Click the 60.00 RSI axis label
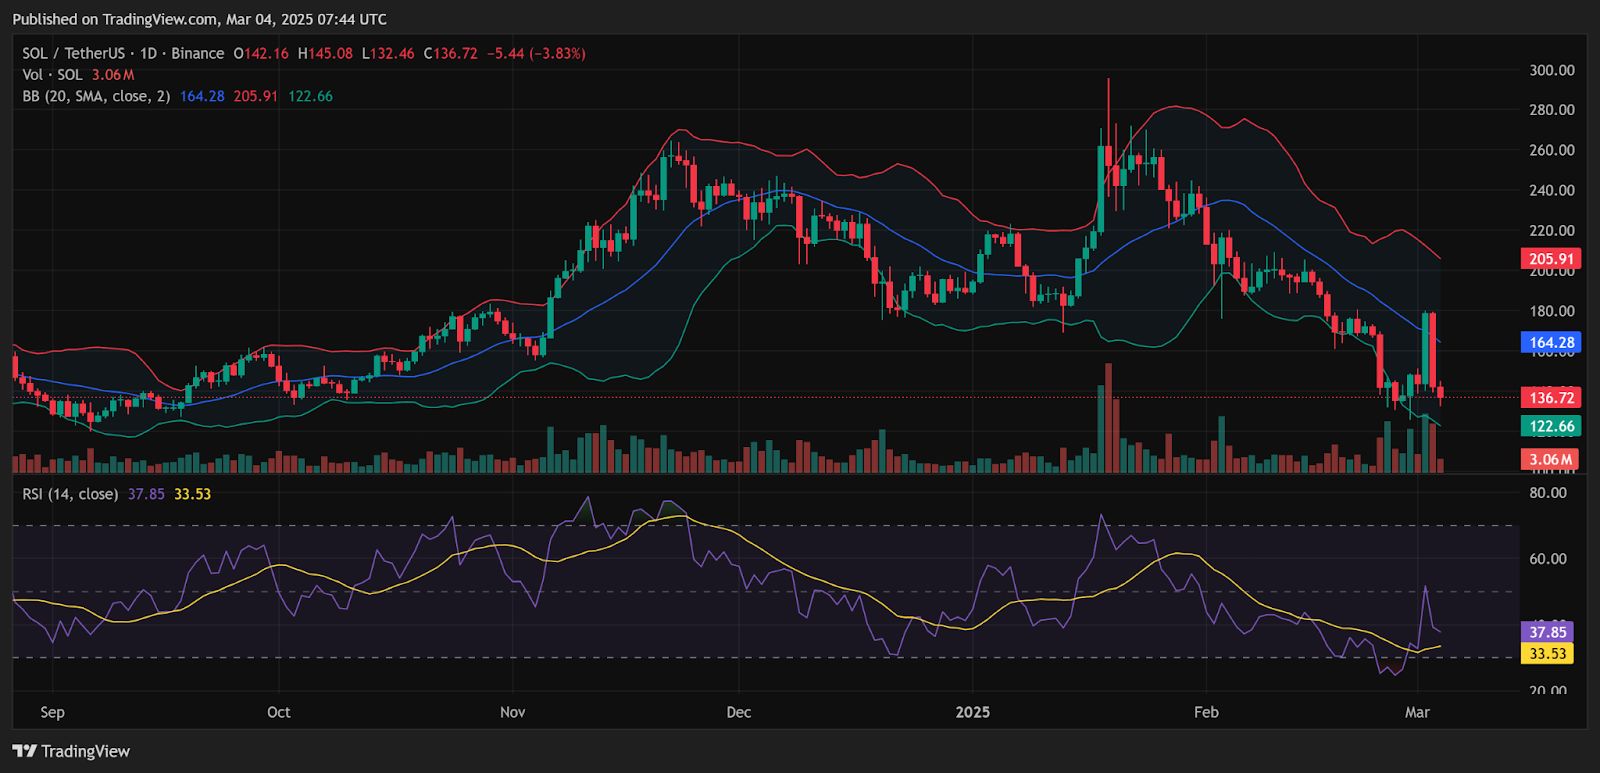This screenshot has width=1600, height=773. tap(1548, 559)
